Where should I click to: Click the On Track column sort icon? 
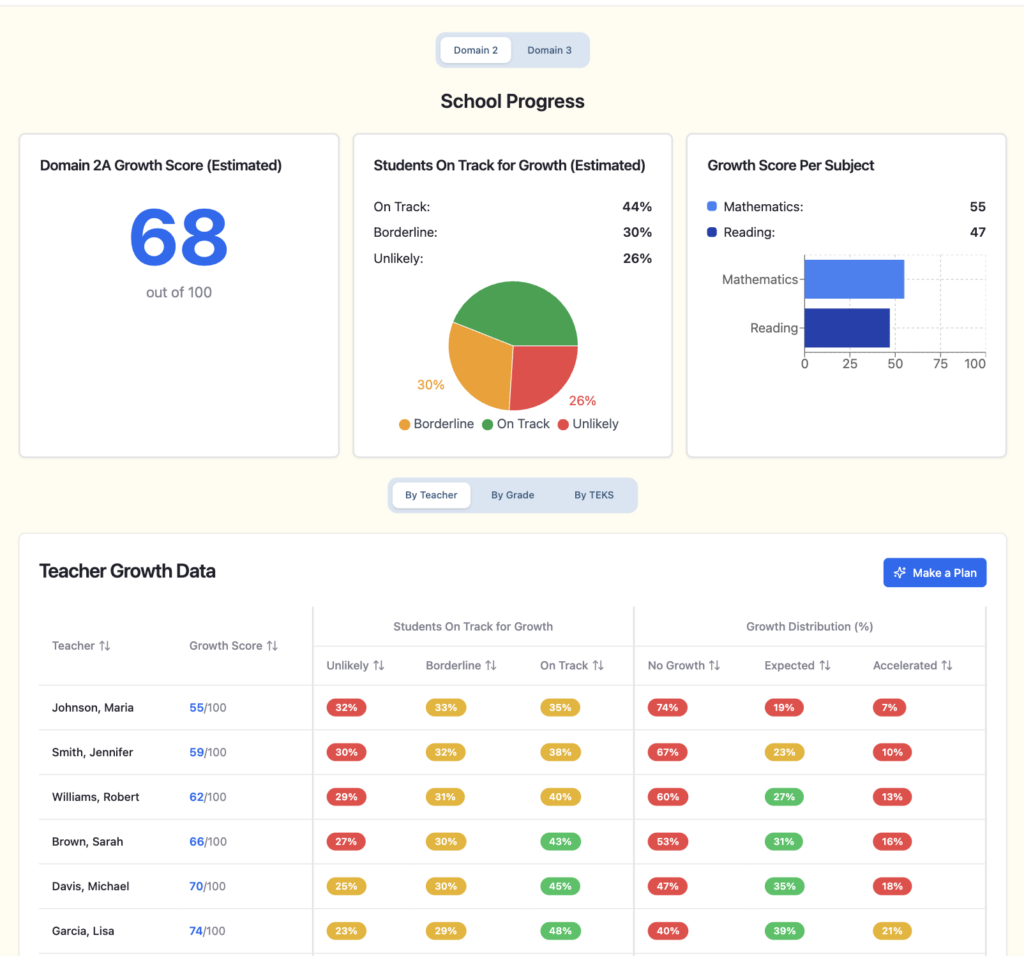(597, 665)
